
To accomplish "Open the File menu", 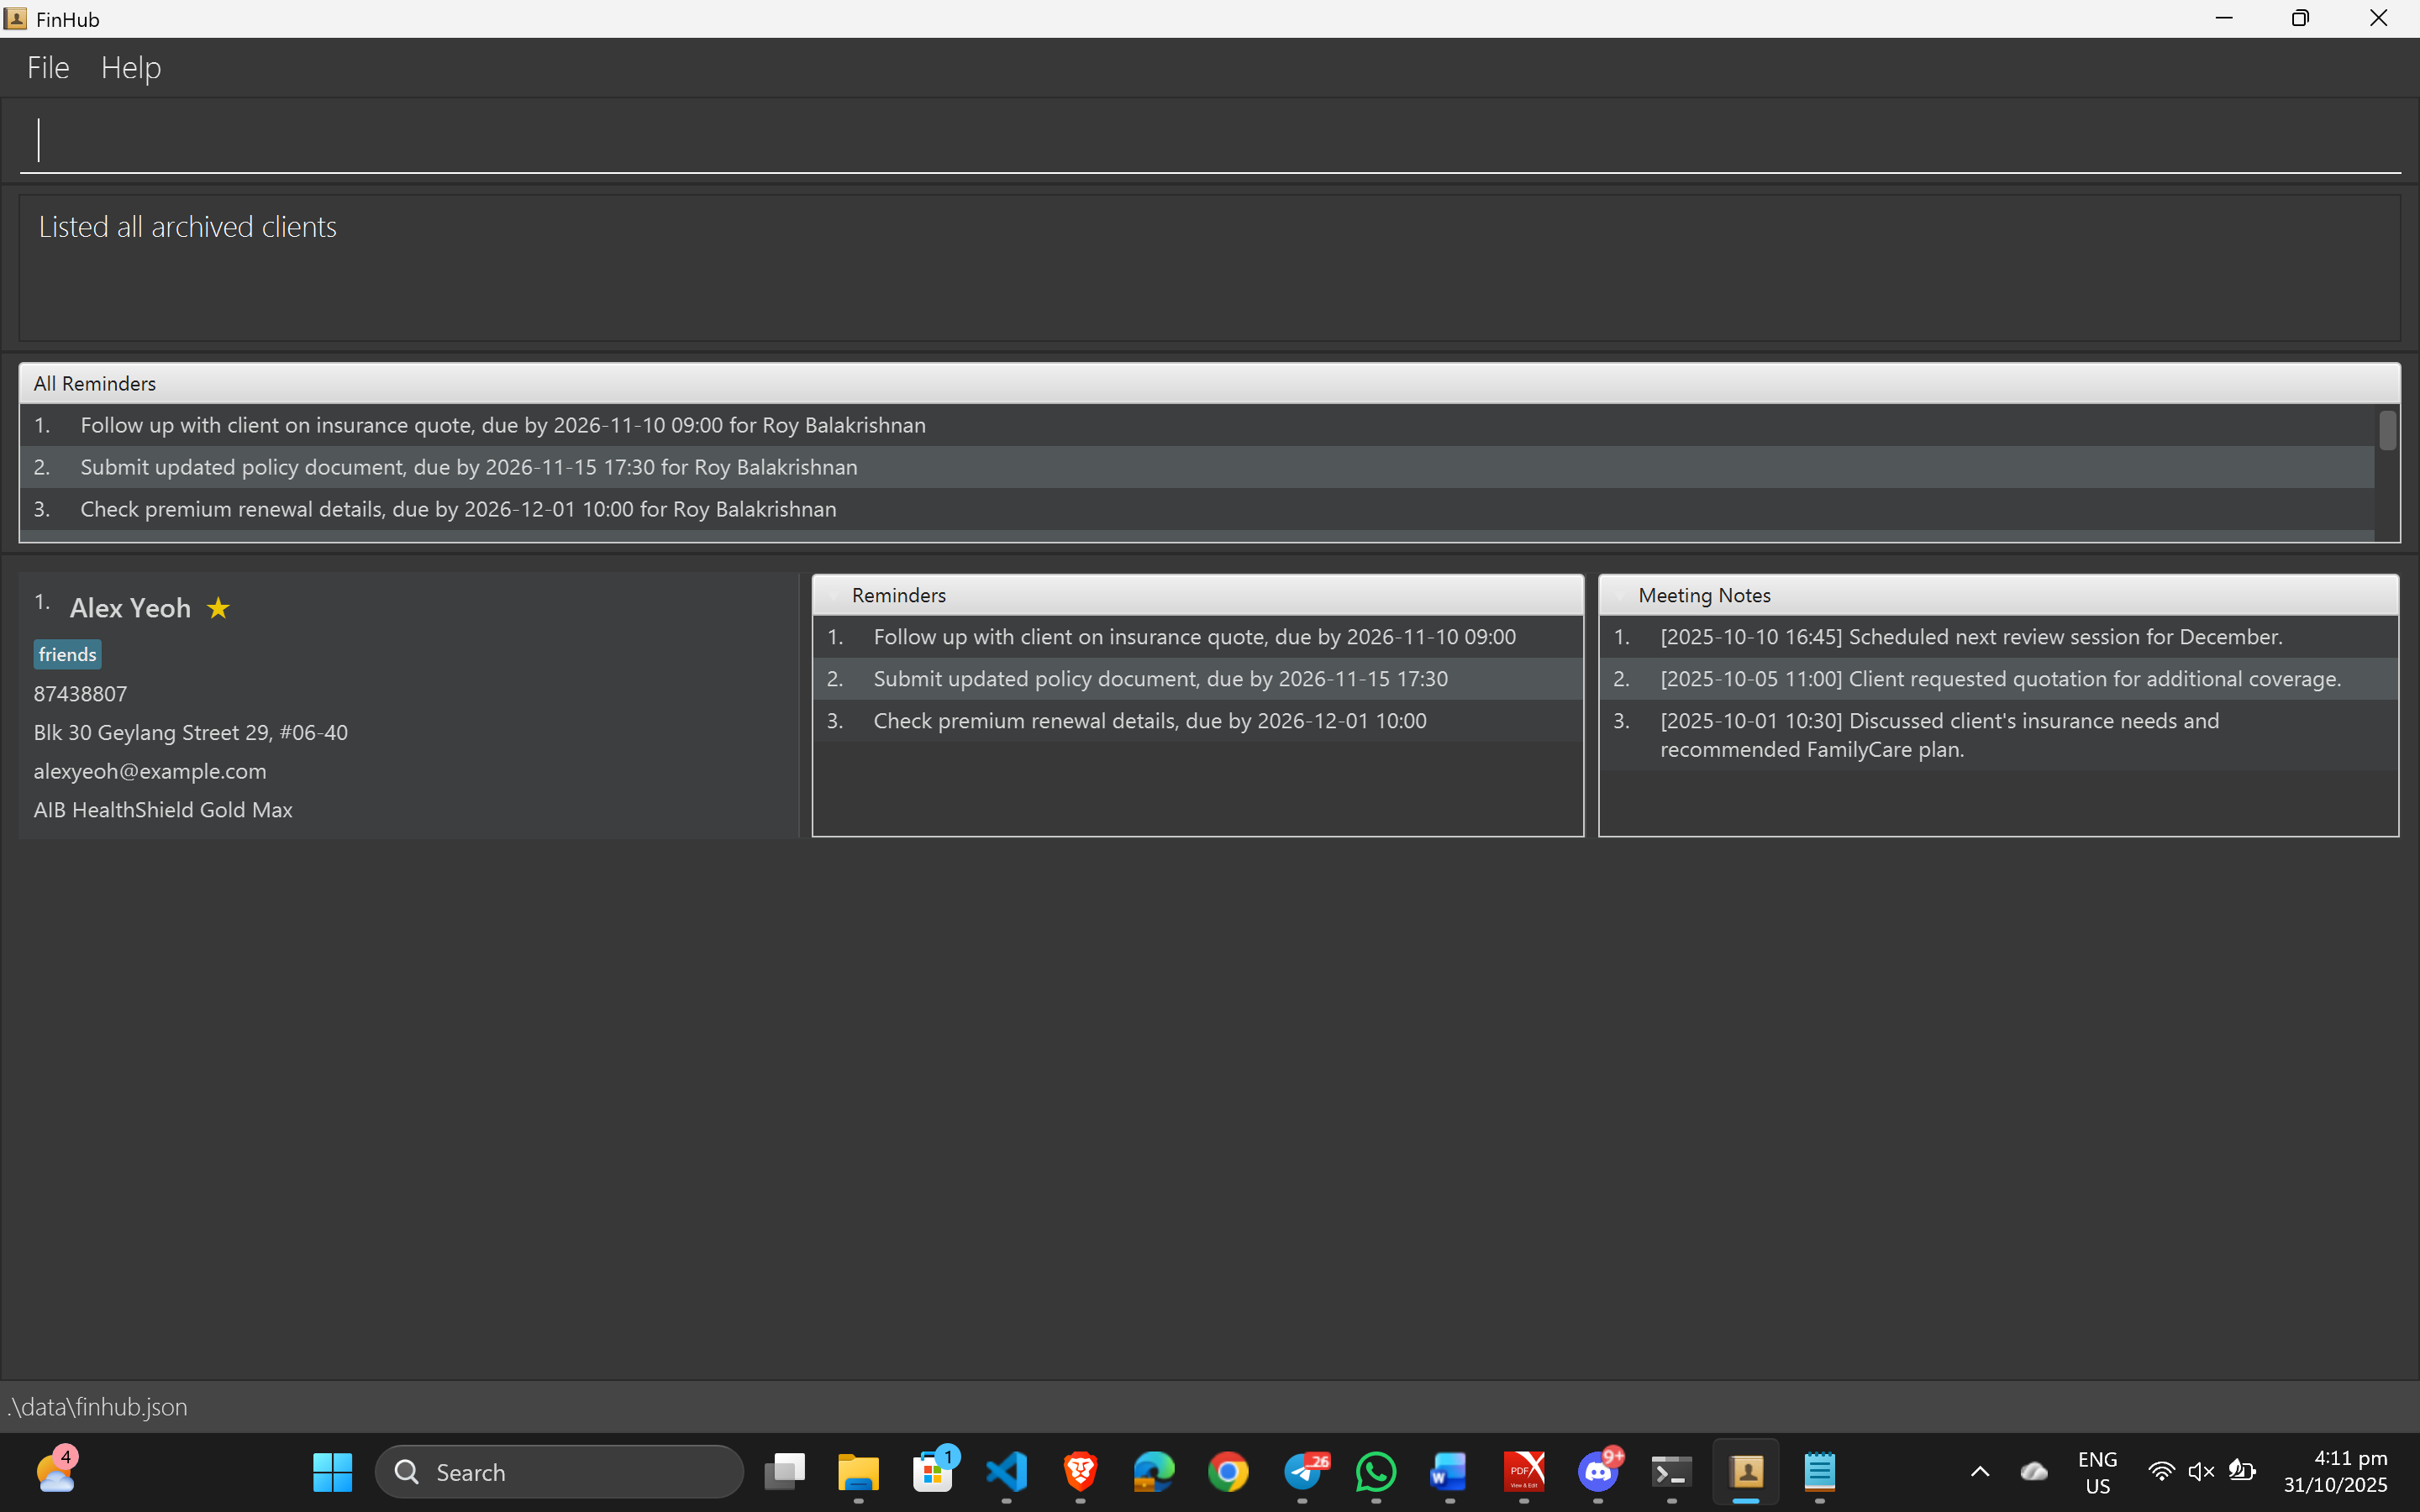I will [x=48, y=68].
